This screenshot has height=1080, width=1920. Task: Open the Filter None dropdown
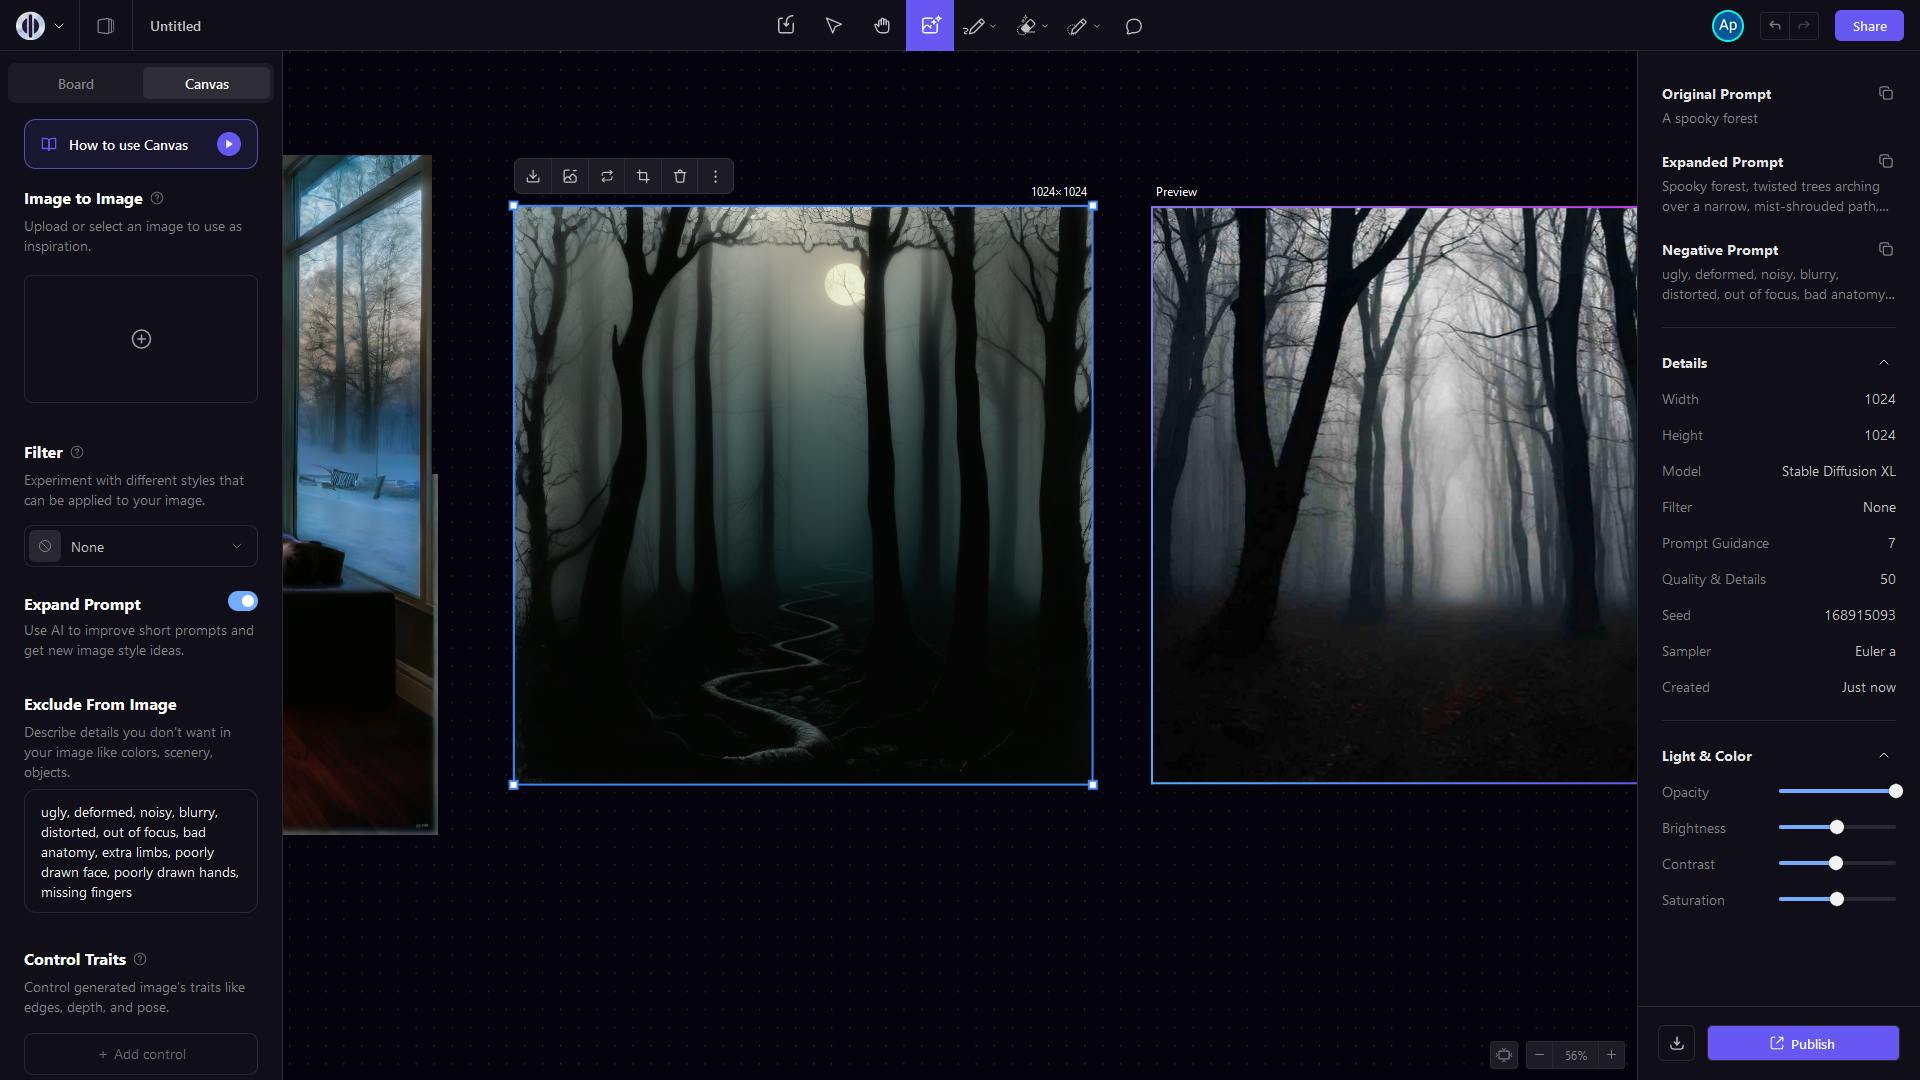click(141, 547)
